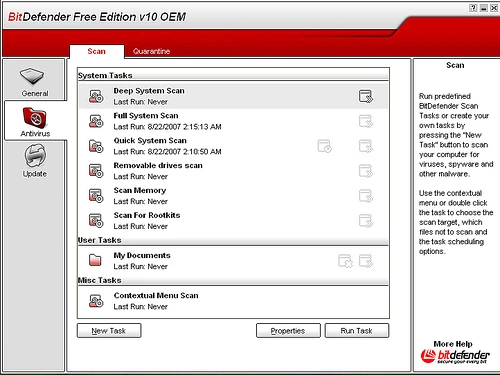Click run icon for Scan Memory
500x375 pixels.
coord(366,196)
